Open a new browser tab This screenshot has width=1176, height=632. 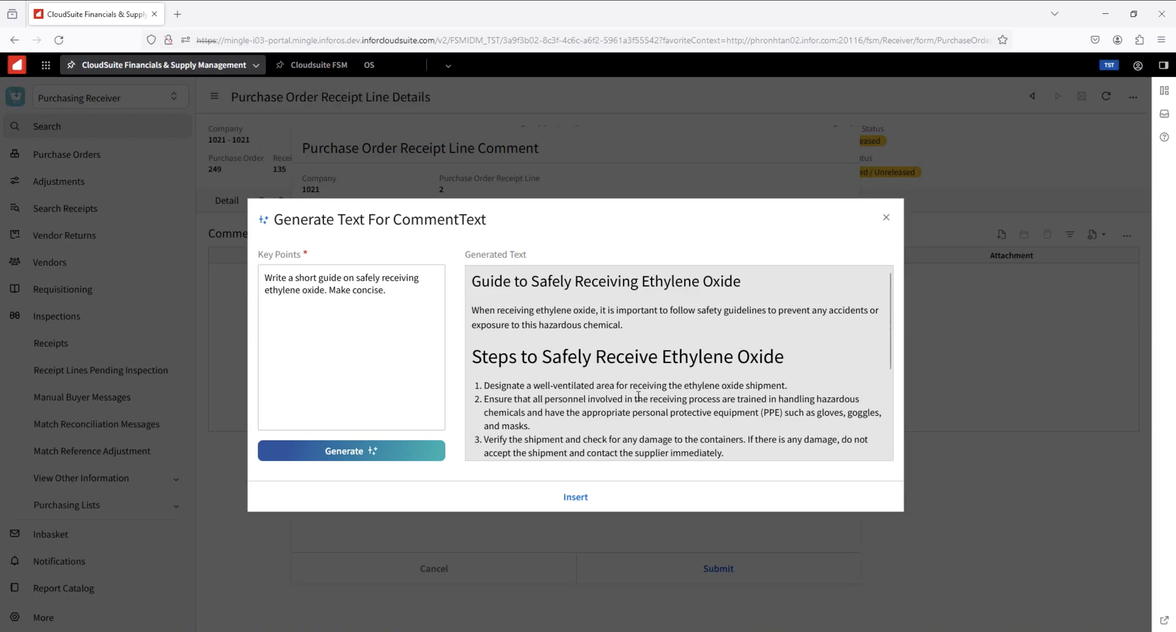[x=177, y=13]
